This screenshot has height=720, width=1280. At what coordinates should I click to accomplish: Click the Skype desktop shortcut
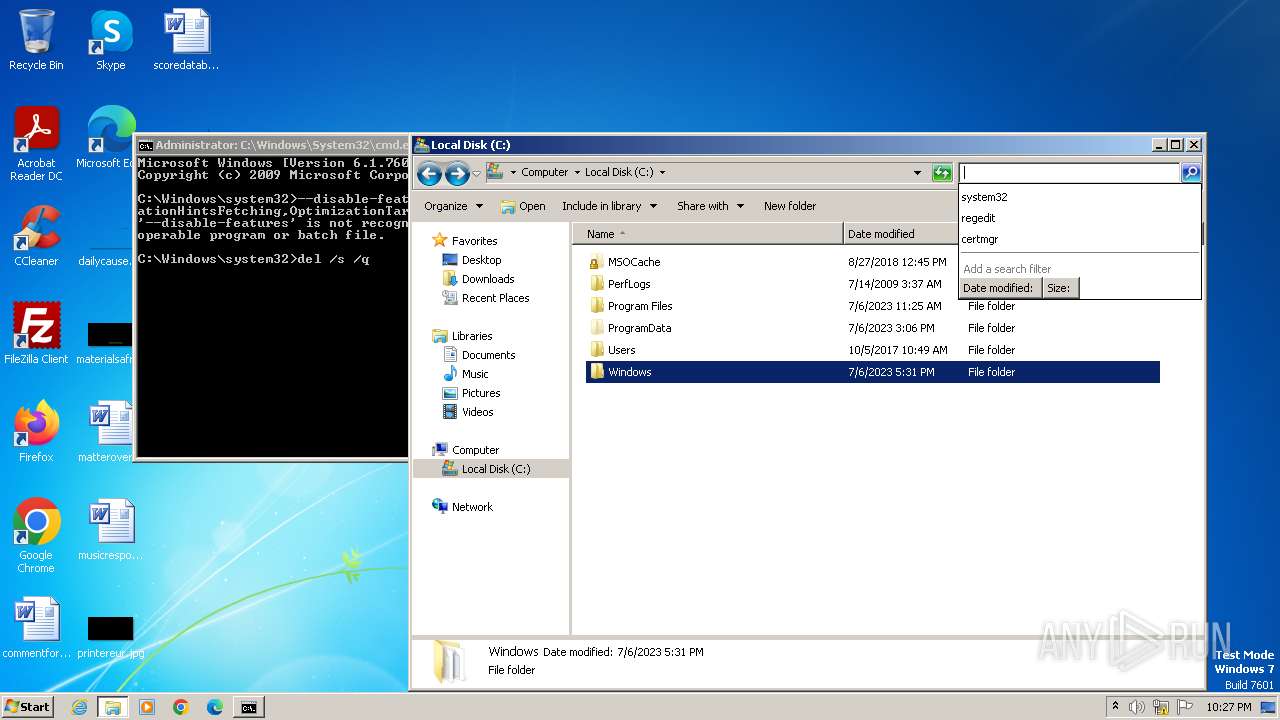click(x=110, y=40)
